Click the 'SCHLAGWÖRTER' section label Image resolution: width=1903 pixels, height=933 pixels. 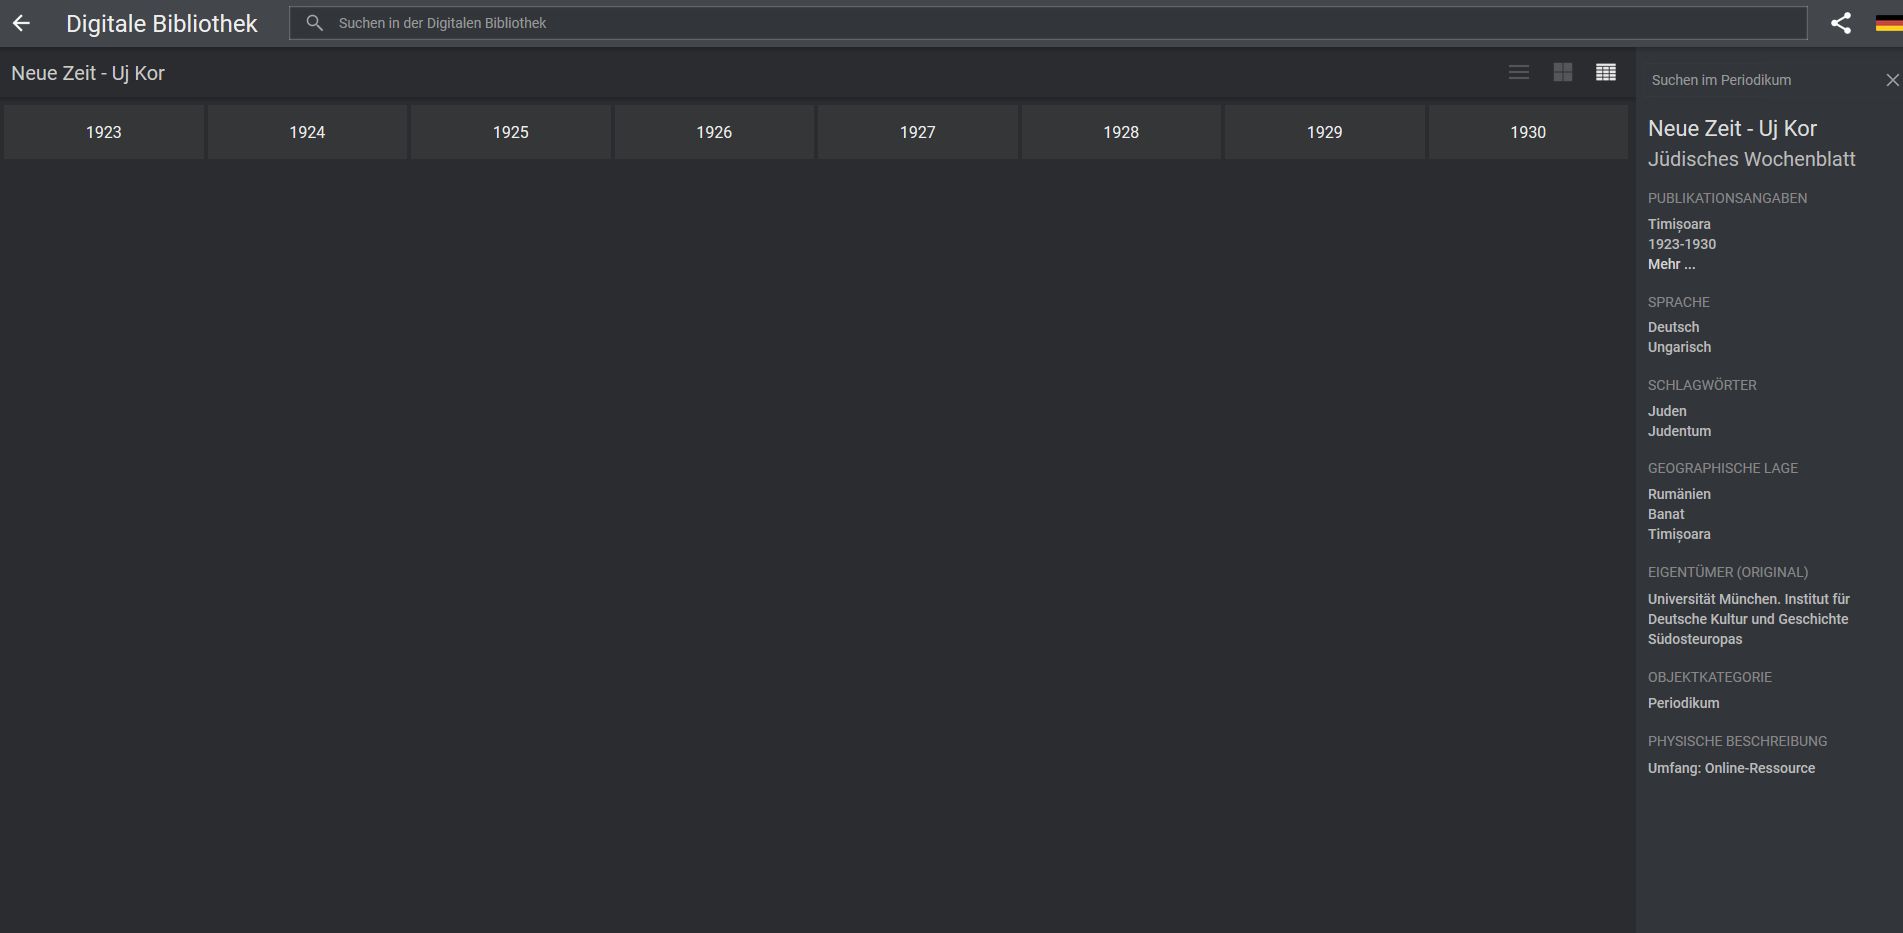pyautogui.click(x=1702, y=385)
